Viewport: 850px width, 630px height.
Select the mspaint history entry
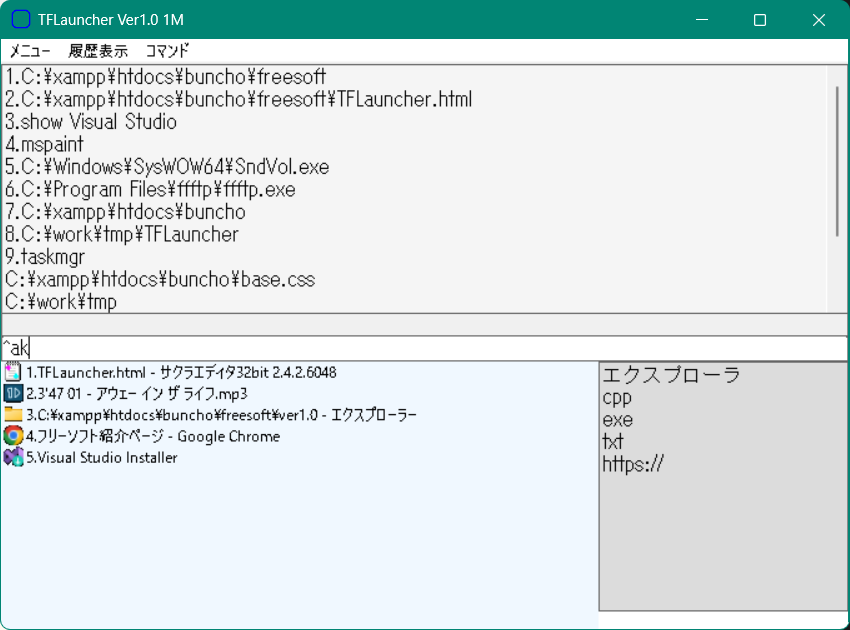point(45,145)
